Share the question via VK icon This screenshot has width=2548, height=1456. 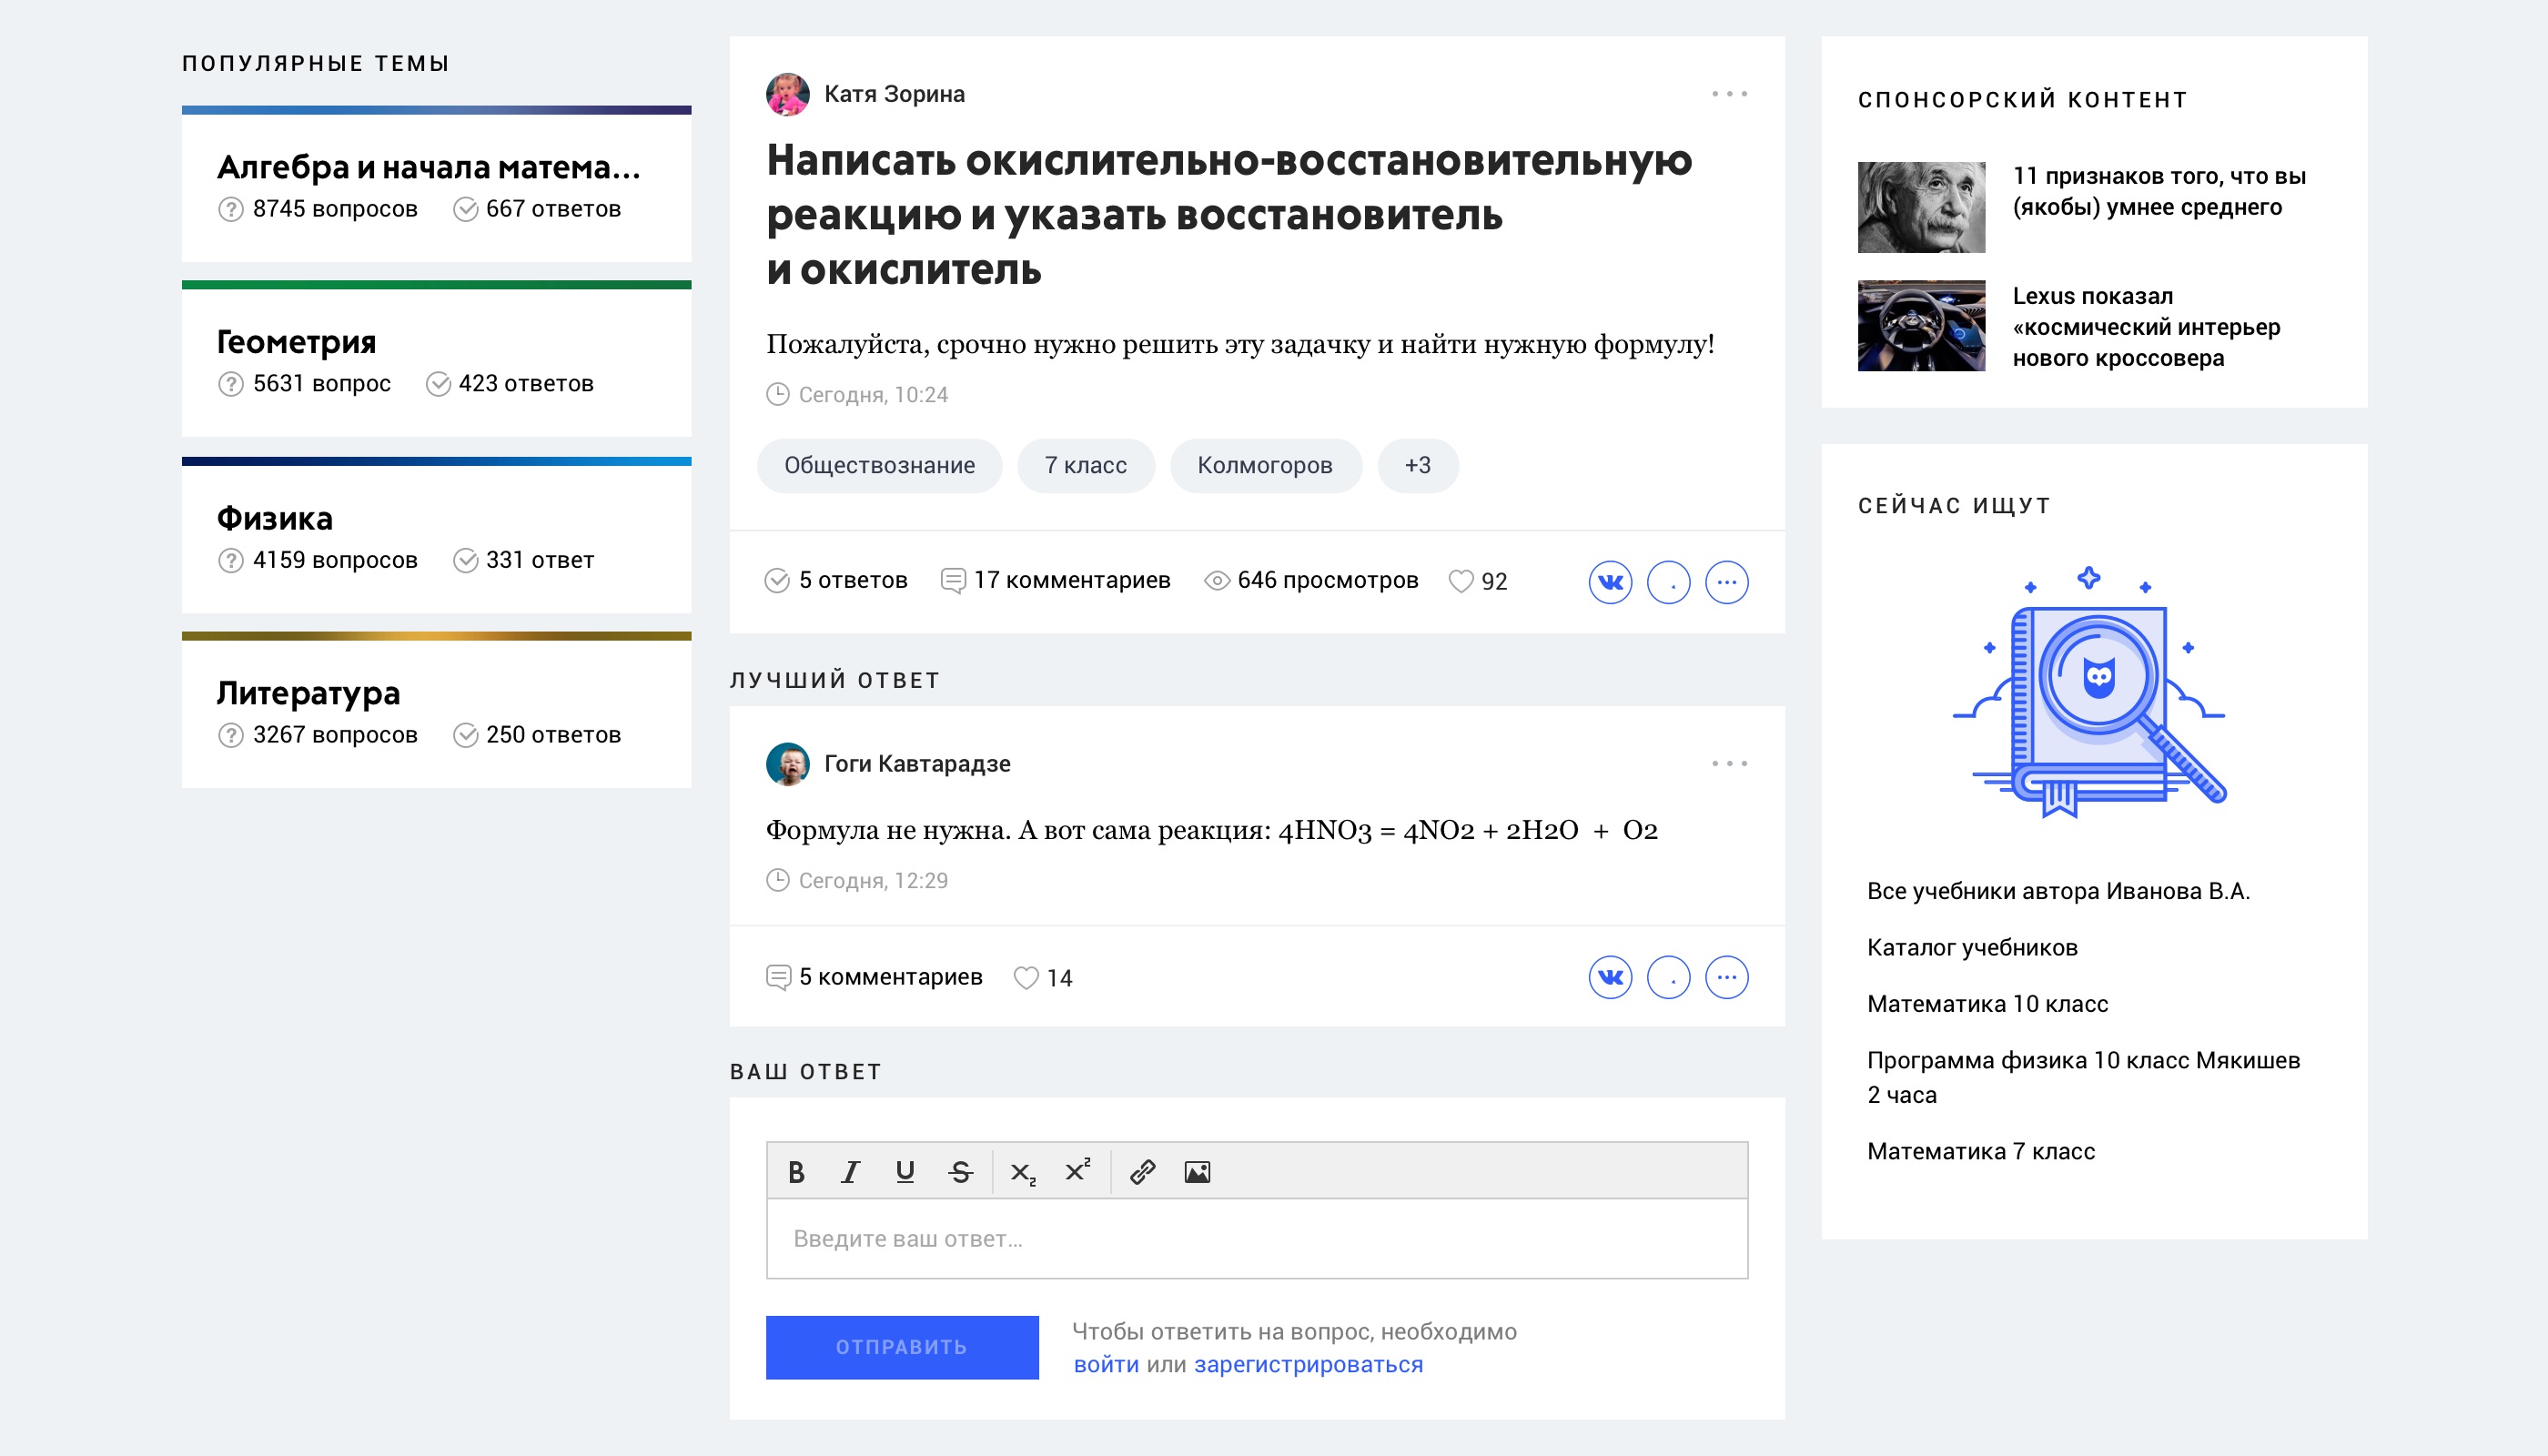(x=1610, y=582)
